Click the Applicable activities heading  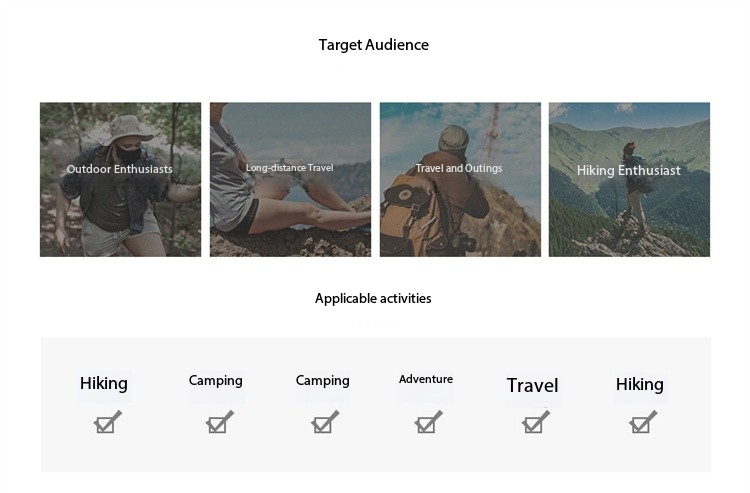pos(373,298)
